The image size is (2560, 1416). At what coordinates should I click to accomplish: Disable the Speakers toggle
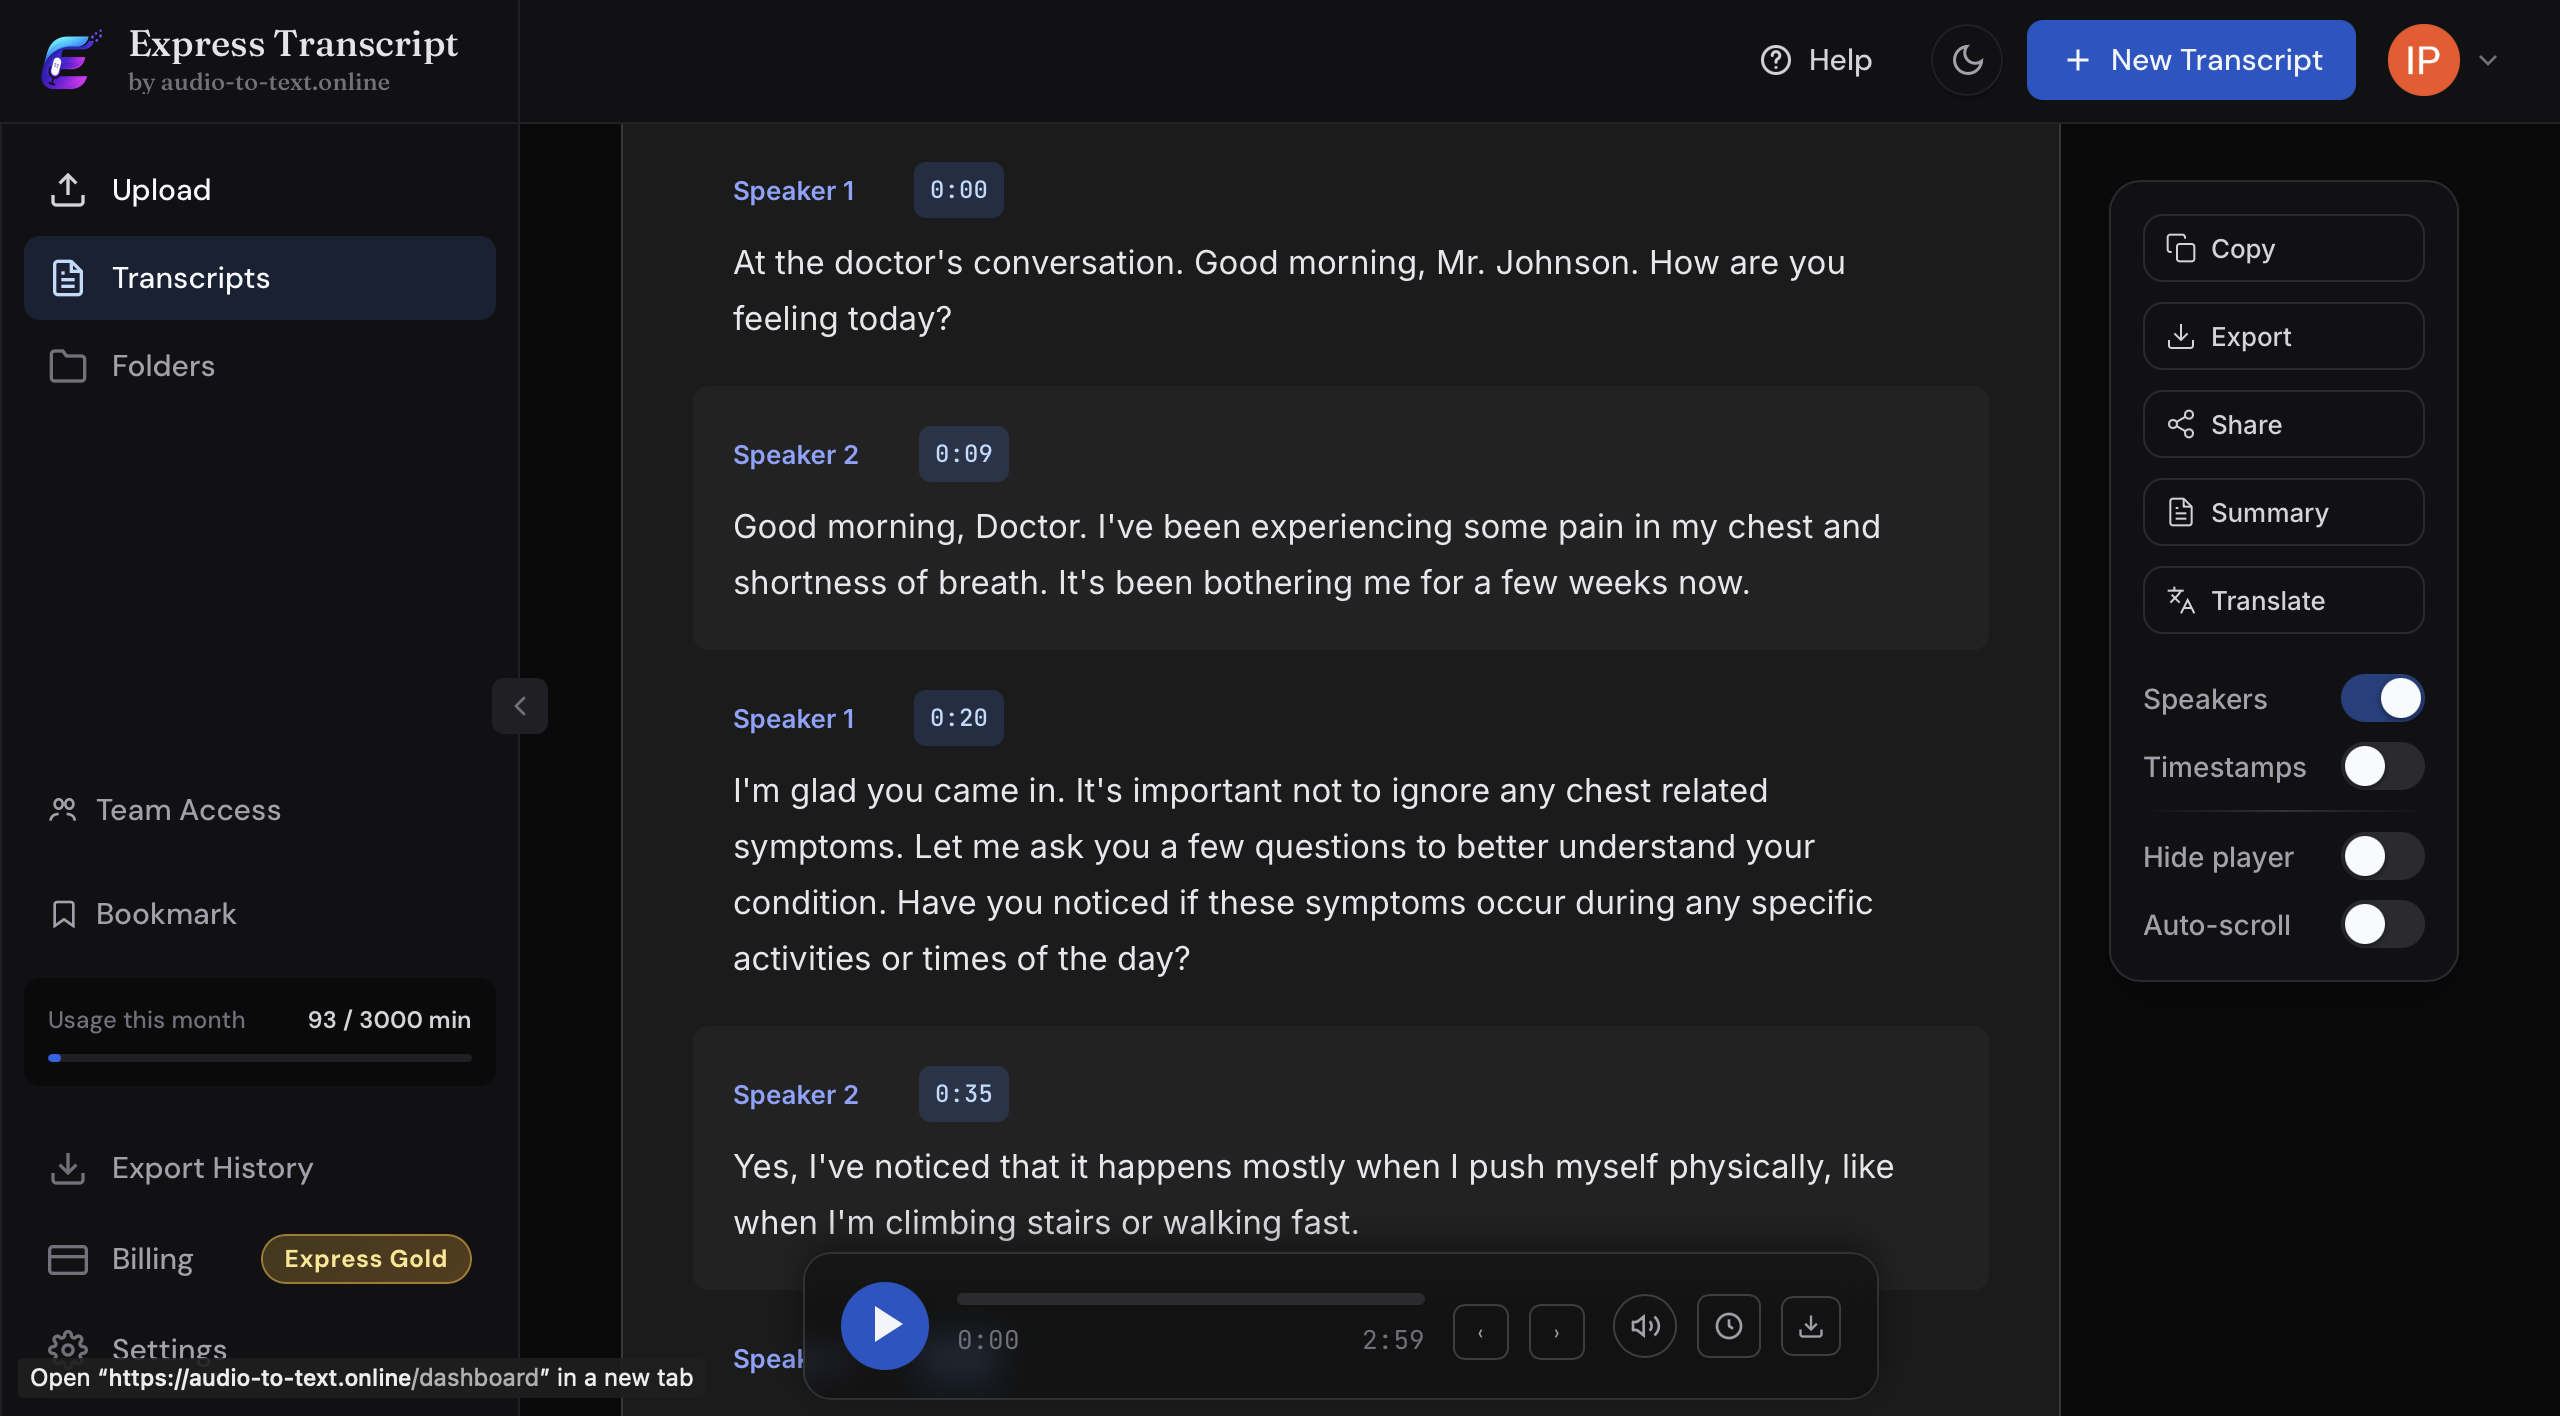pyautogui.click(x=2383, y=698)
